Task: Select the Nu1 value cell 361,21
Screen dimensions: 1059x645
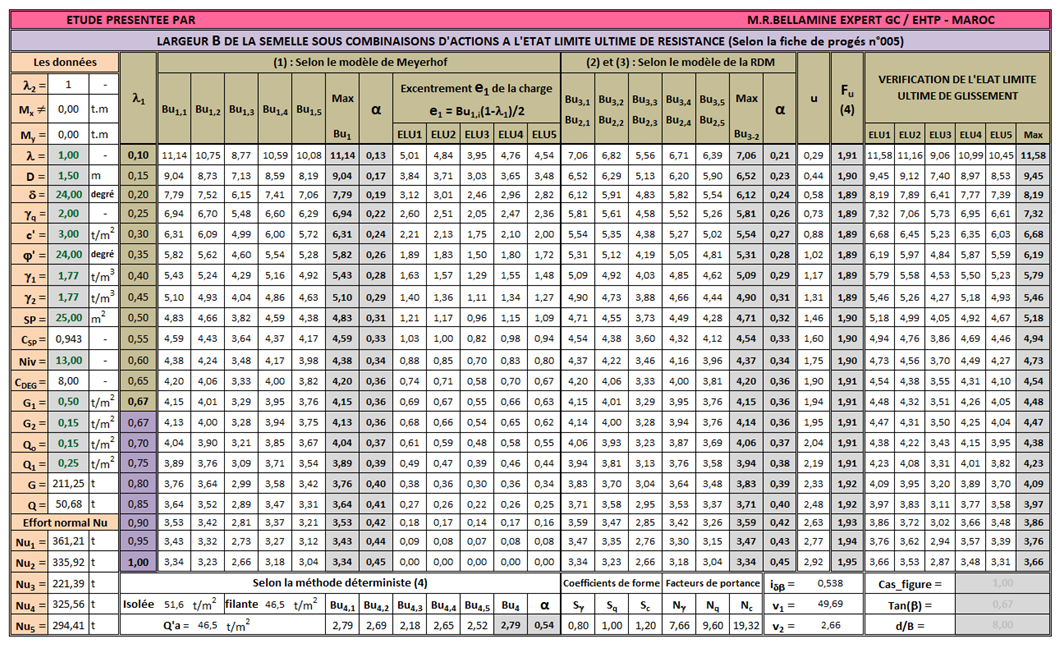Action: click(x=68, y=541)
